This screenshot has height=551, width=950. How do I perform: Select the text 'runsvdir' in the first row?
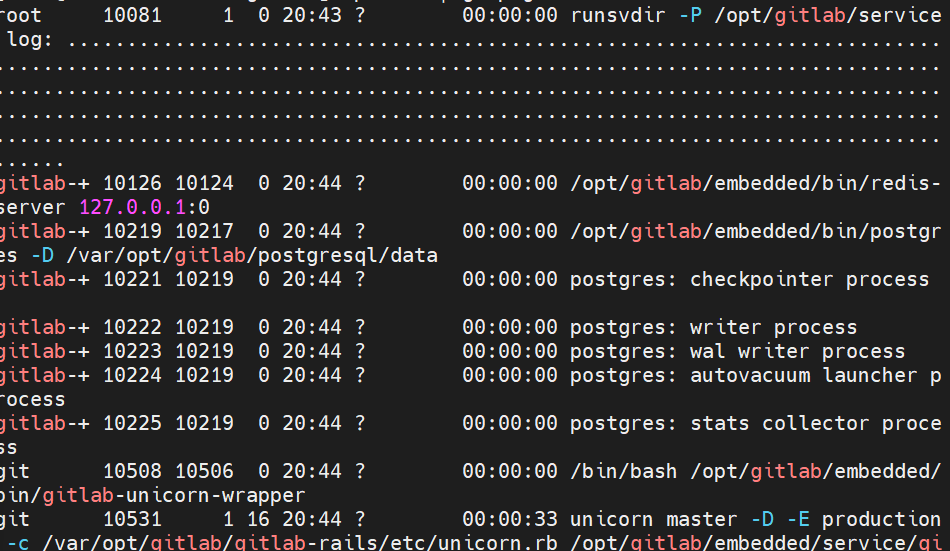tap(618, 15)
